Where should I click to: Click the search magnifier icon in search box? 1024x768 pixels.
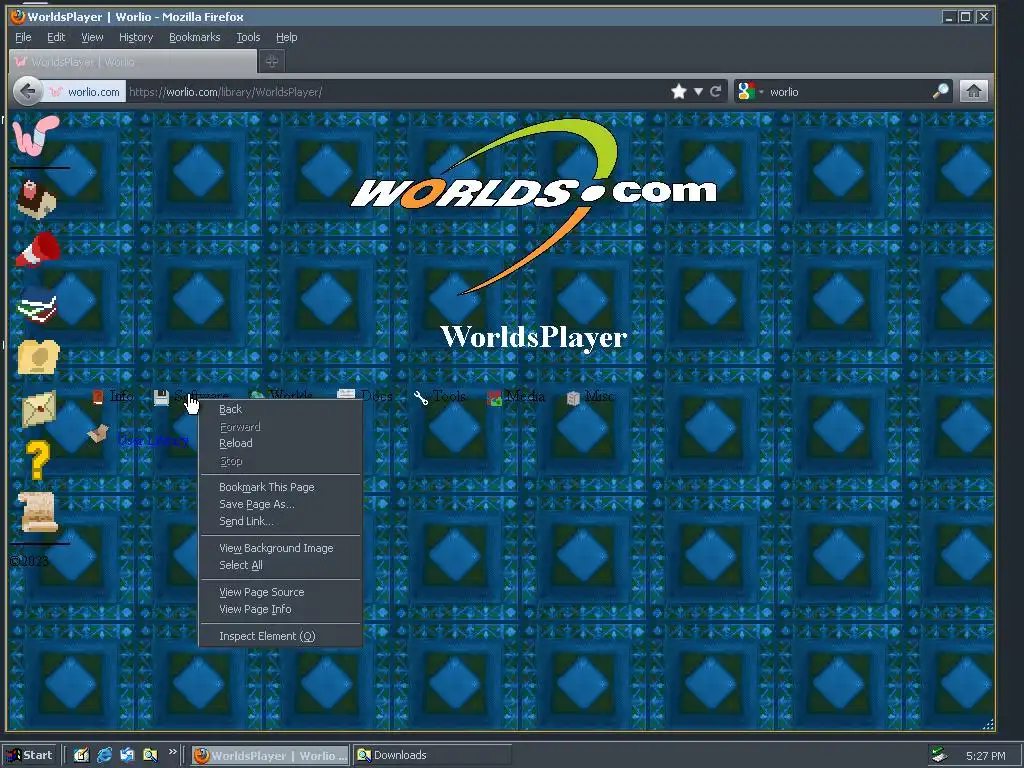click(940, 91)
